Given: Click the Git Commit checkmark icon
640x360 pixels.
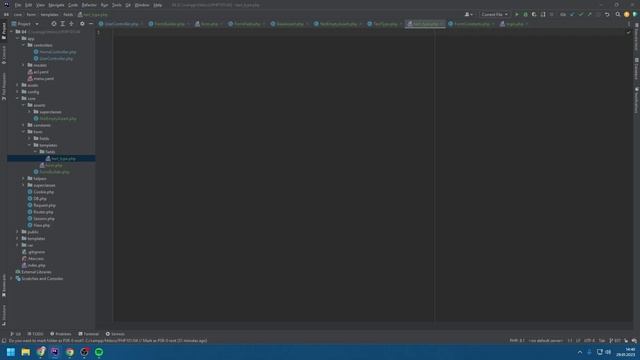Looking at the screenshot, I should pyautogui.click(x=580, y=14).
